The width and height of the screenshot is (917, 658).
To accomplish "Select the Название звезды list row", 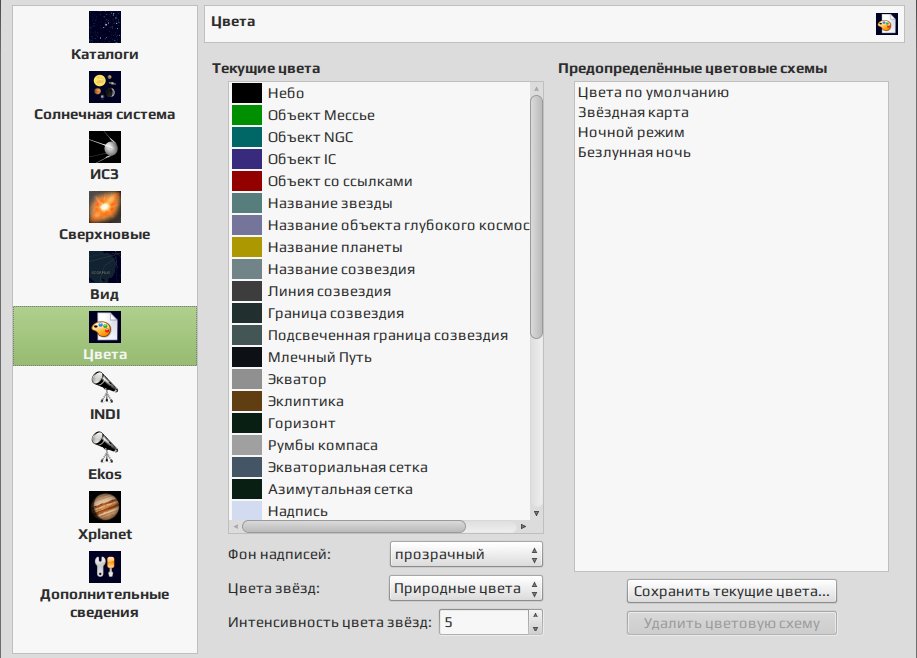I will pyautogui.click(x=380, y=204).
